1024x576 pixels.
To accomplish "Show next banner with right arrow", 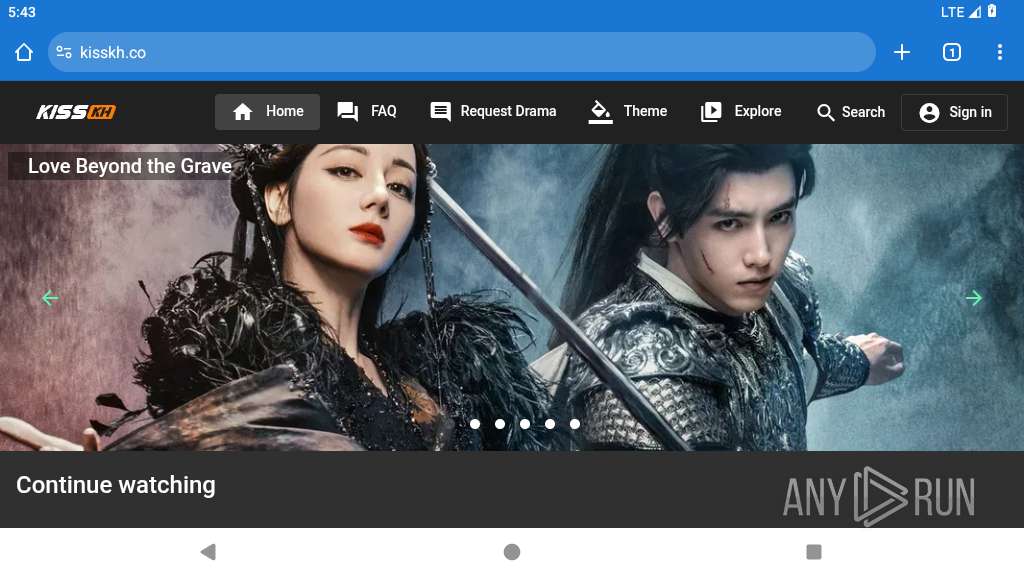I will pyautogui.click(x=974, y=298).
